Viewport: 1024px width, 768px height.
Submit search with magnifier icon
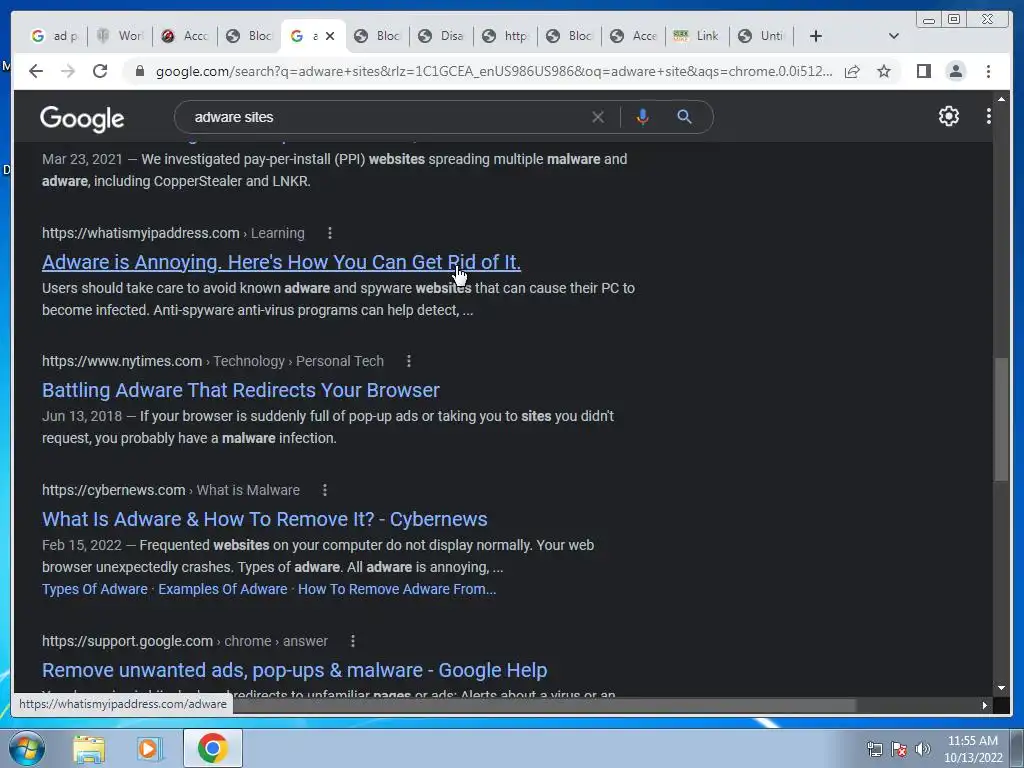click(684, 117)
